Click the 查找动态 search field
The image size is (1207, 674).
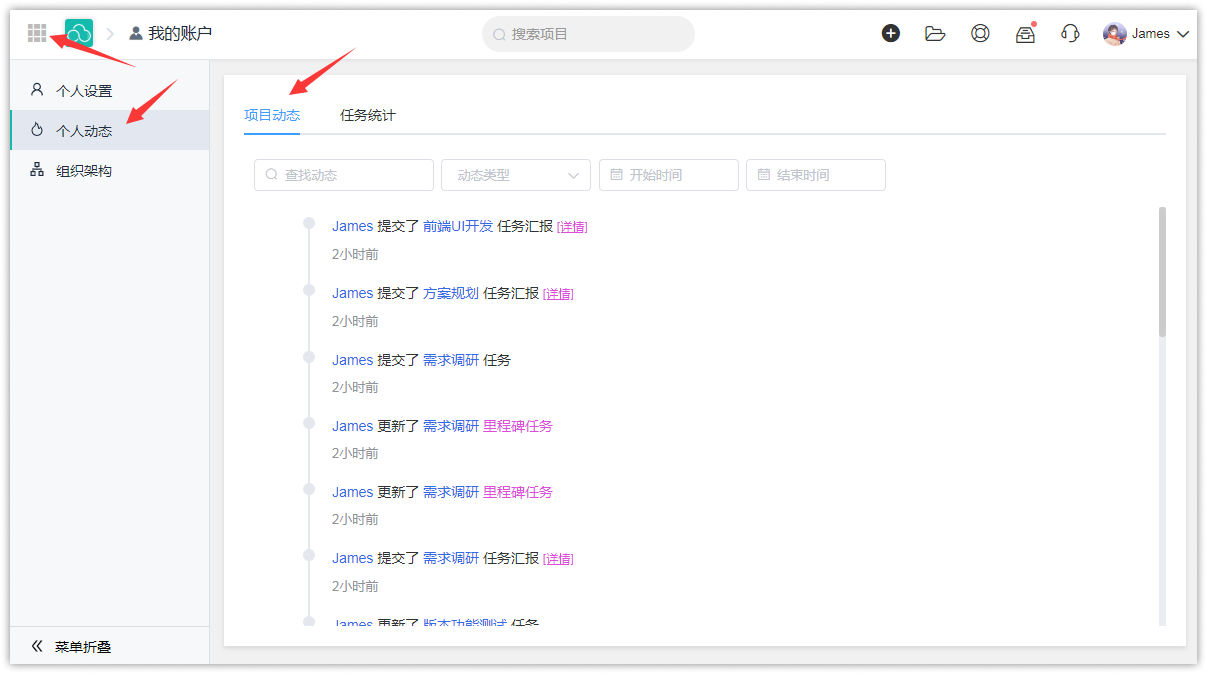click(x=344, y=175)
